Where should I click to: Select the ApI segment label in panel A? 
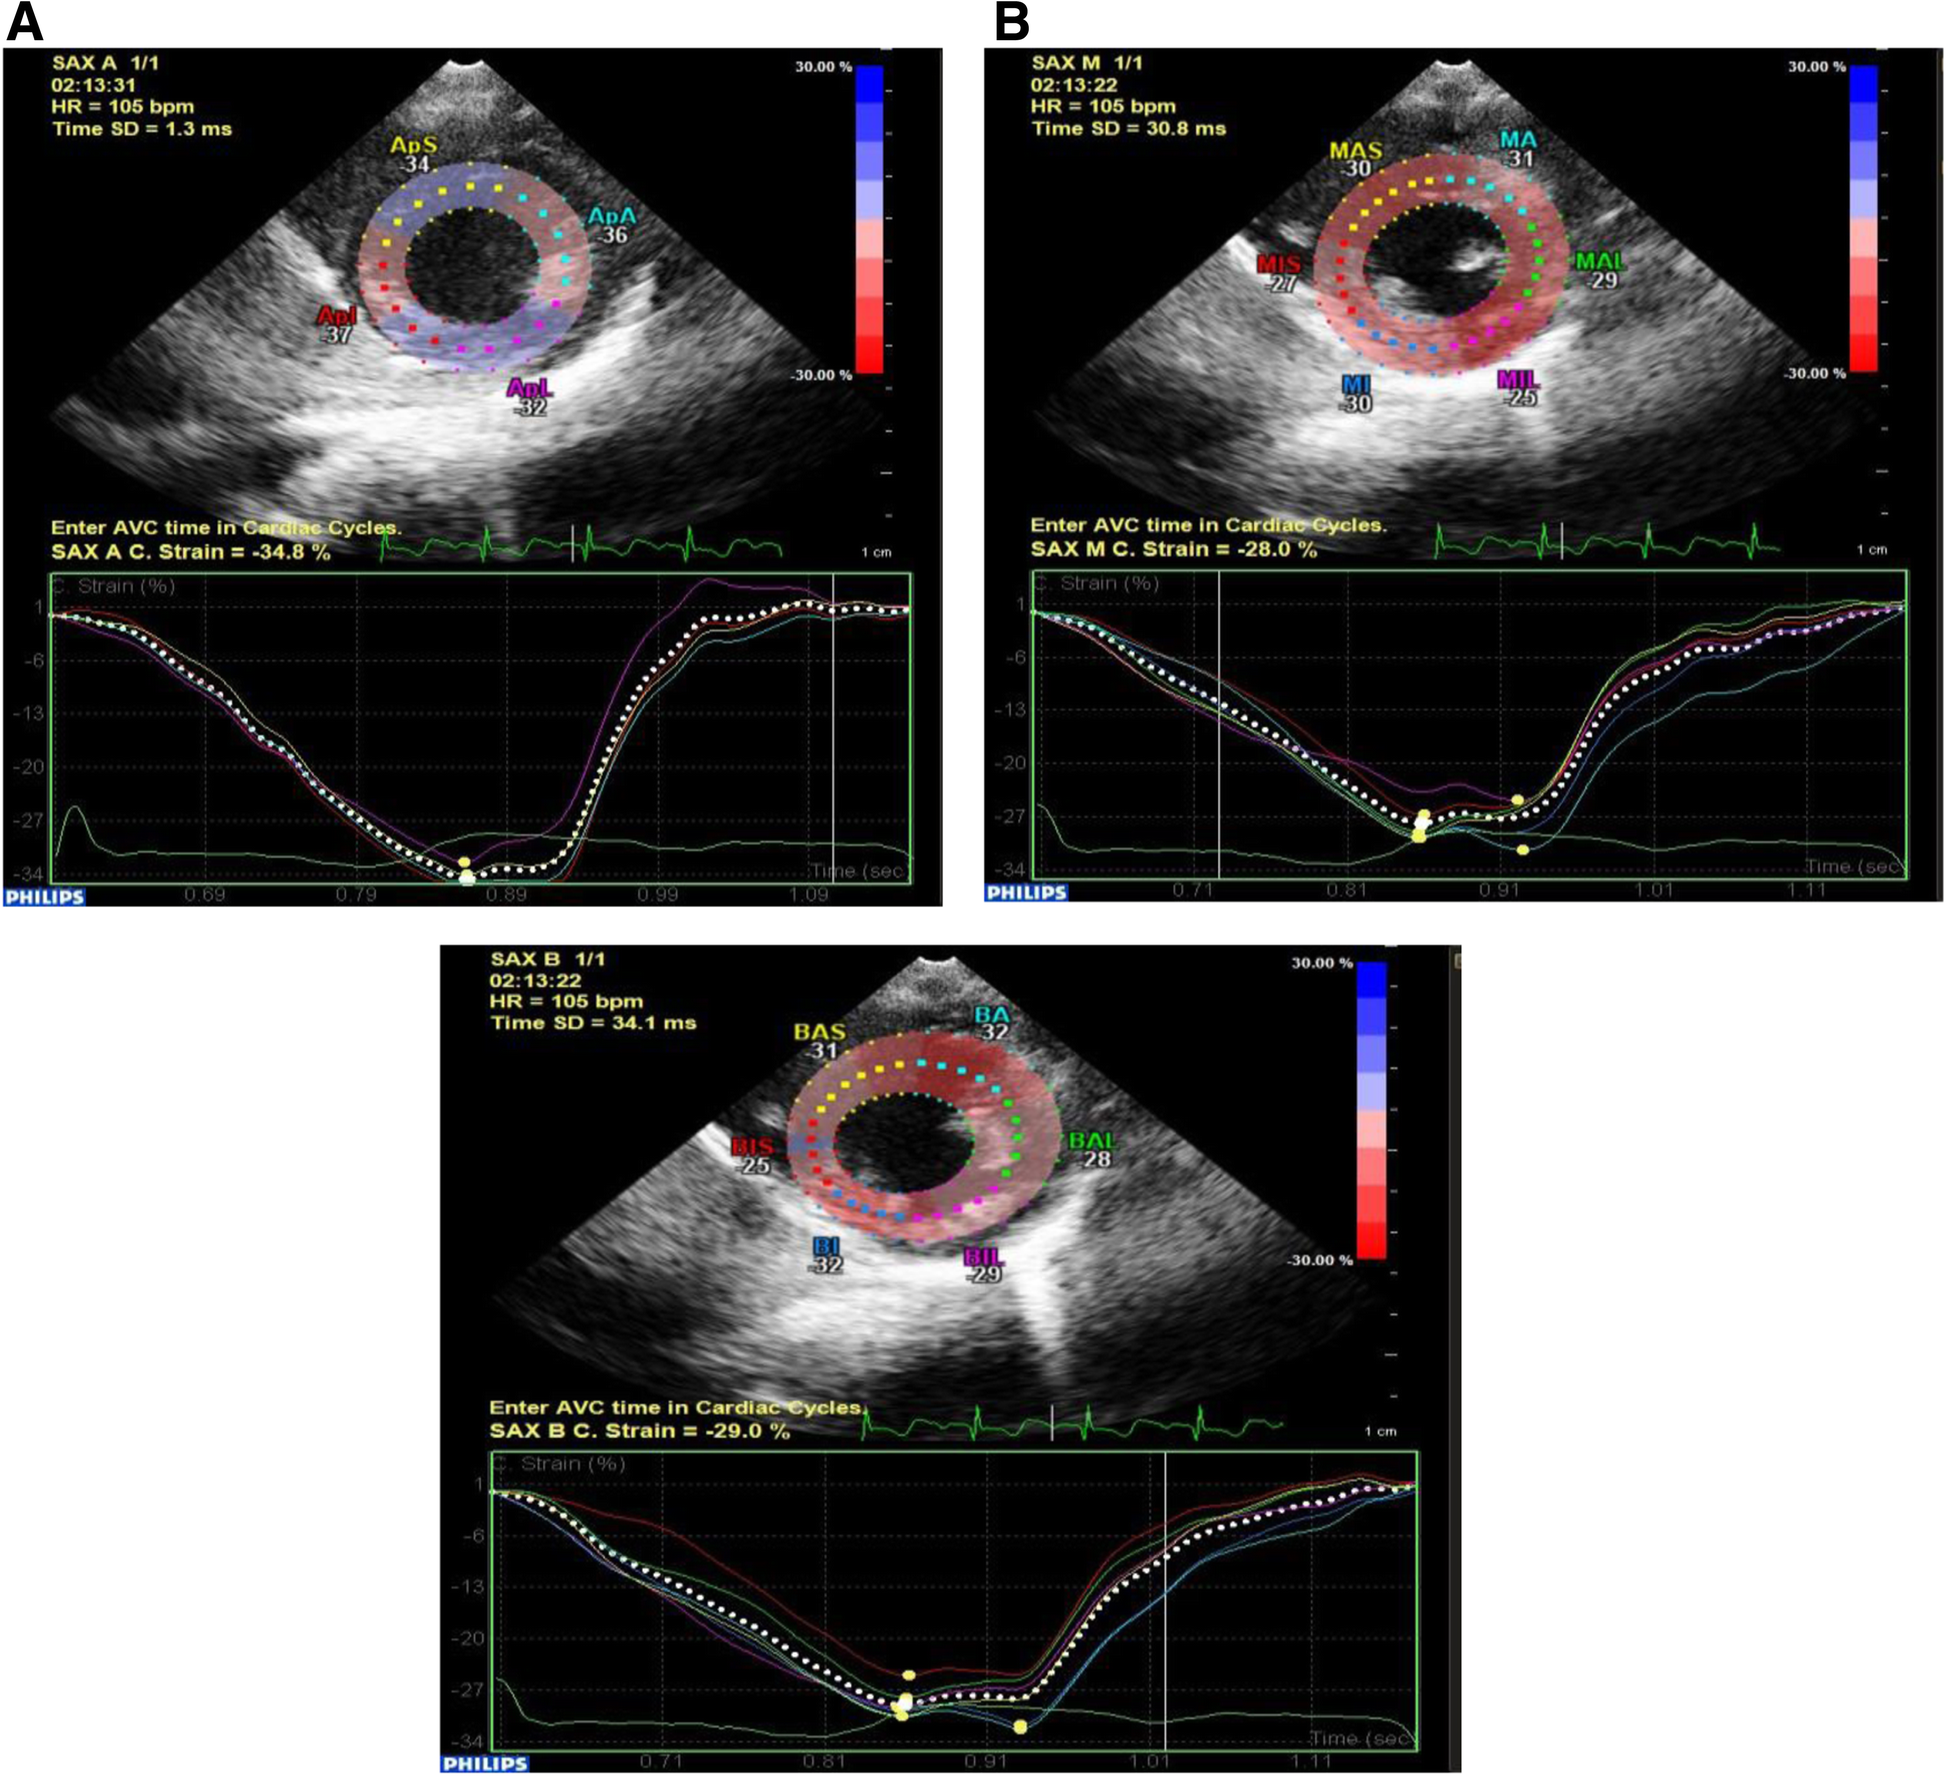[x=336, y=317]
